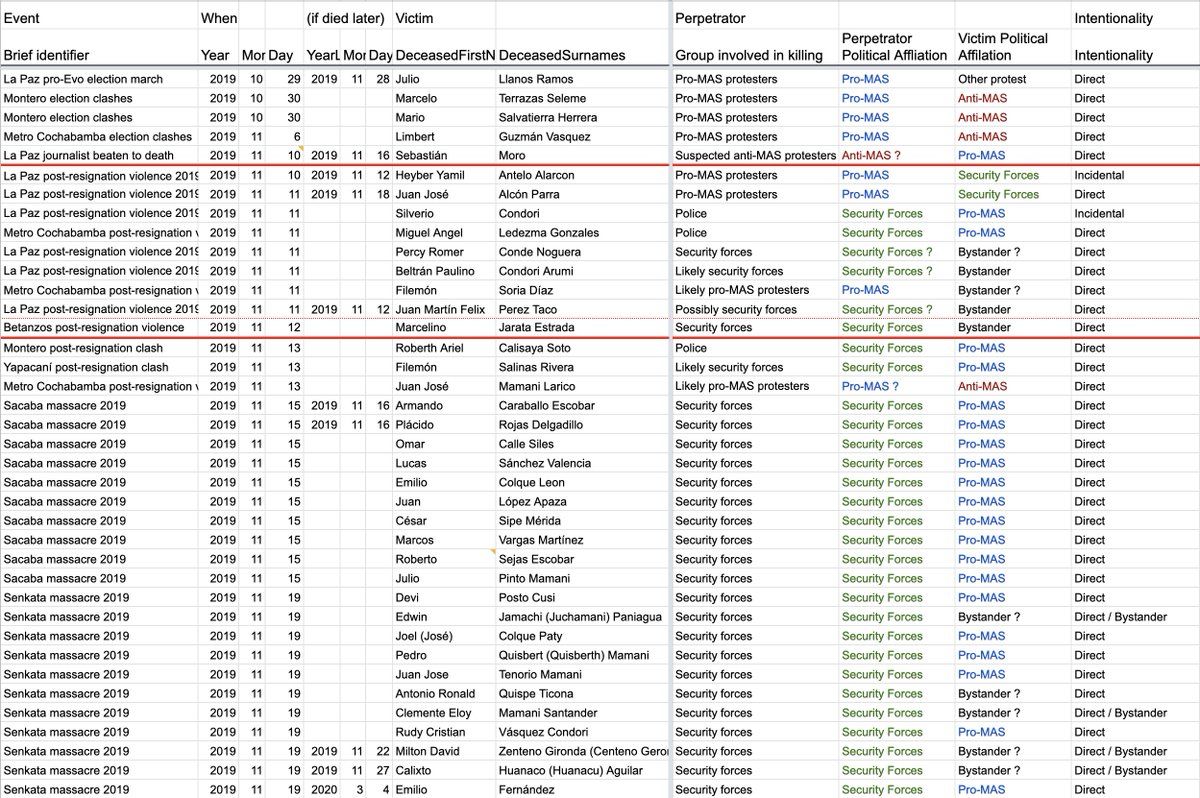The image size is (1200, 798).
Task: Click the 'Group involved in killing' header
Action: [x=748, y=55]
